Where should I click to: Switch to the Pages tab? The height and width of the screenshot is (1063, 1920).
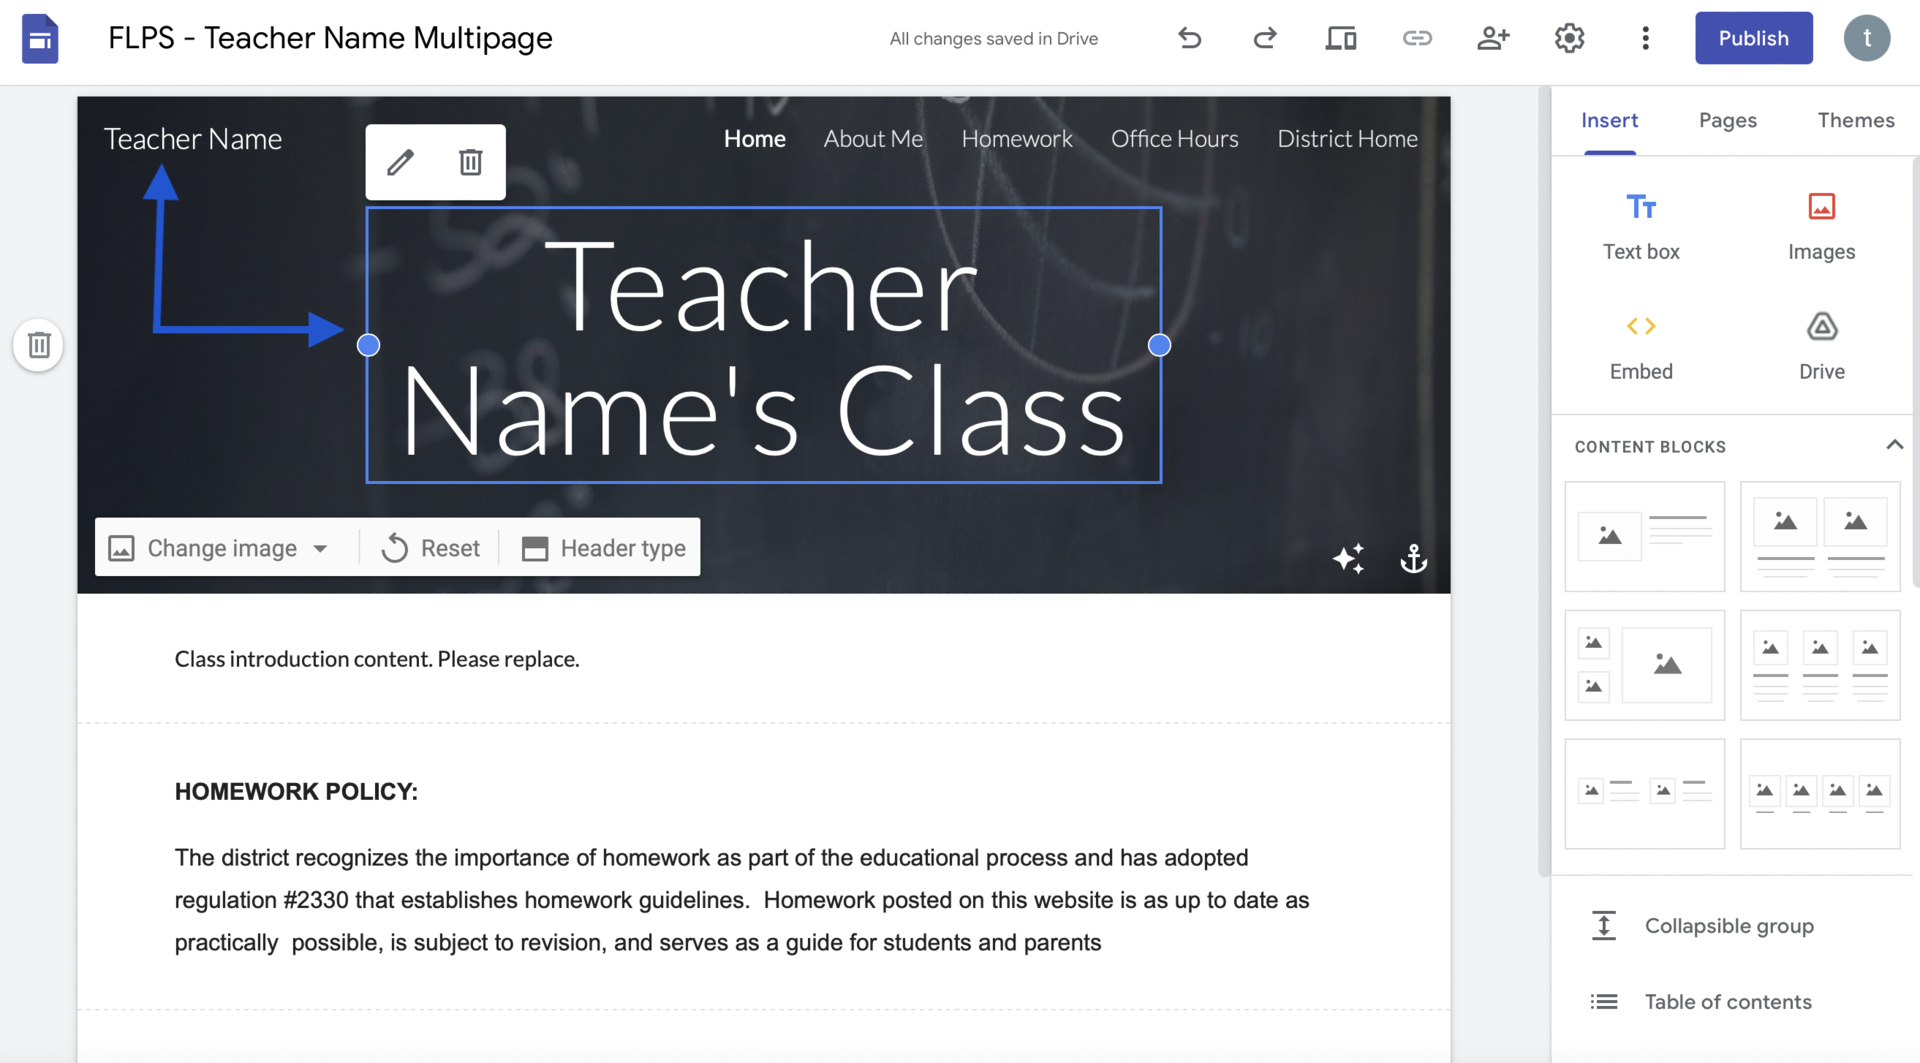[1727, 120]
